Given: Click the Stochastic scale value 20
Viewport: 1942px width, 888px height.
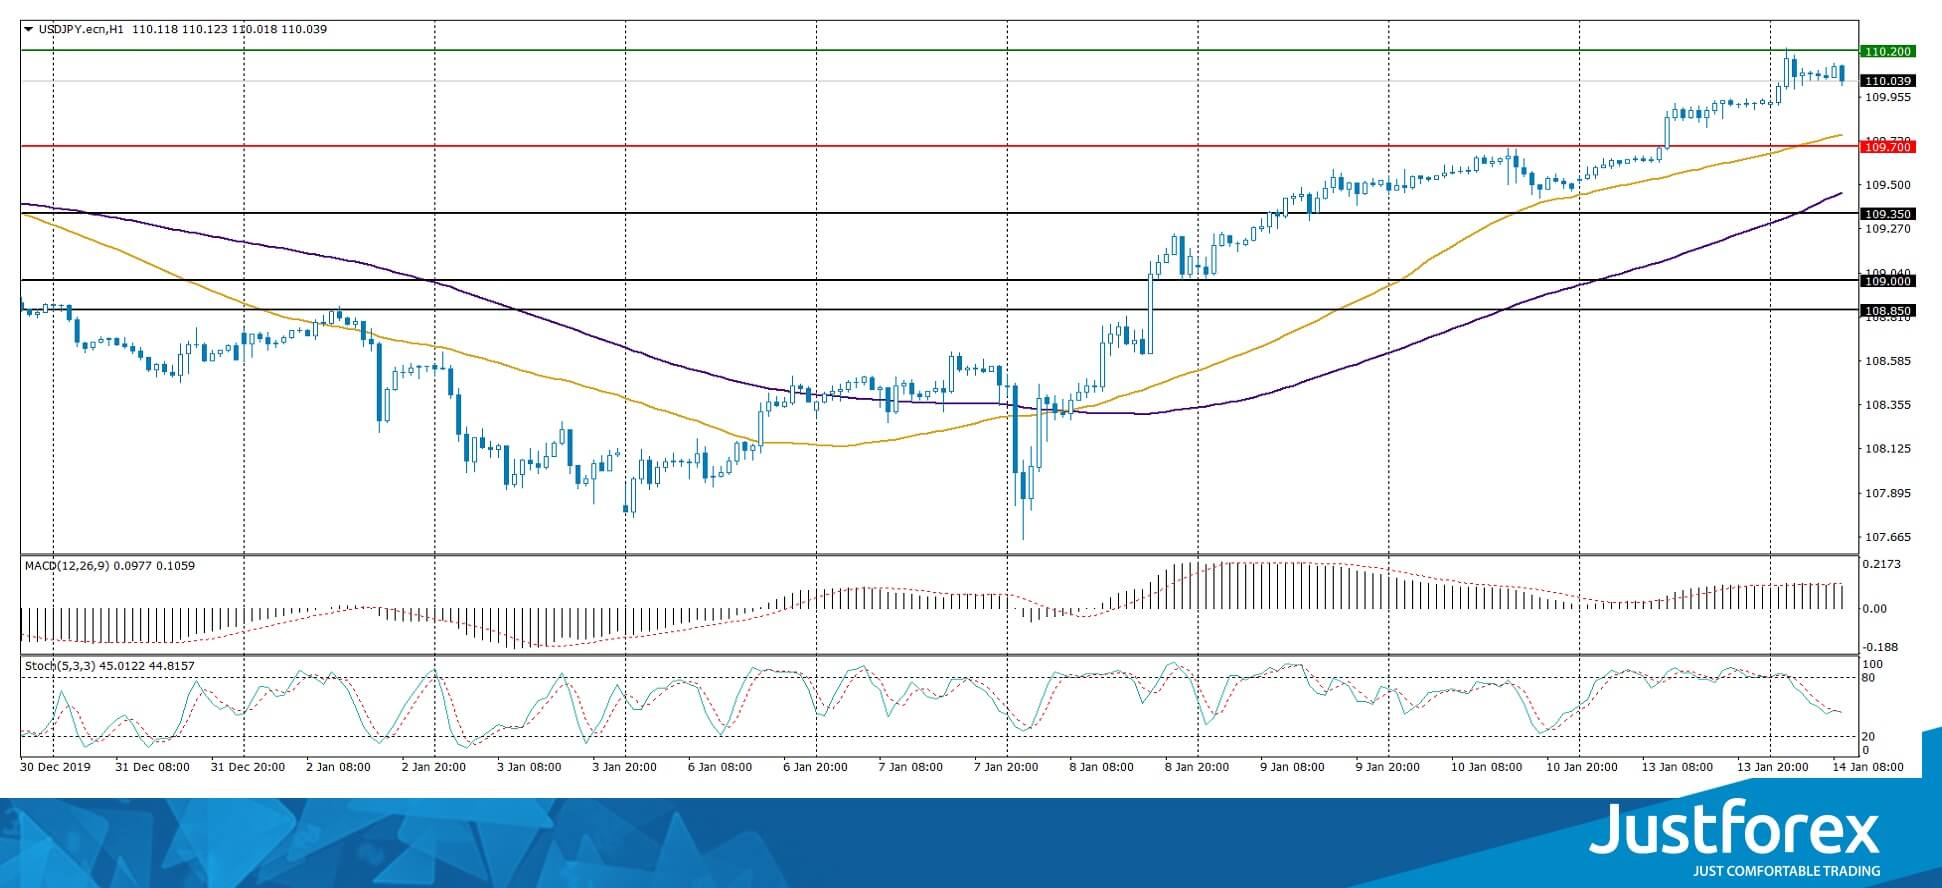Looking at the screenshot, I should point(1869,737).
